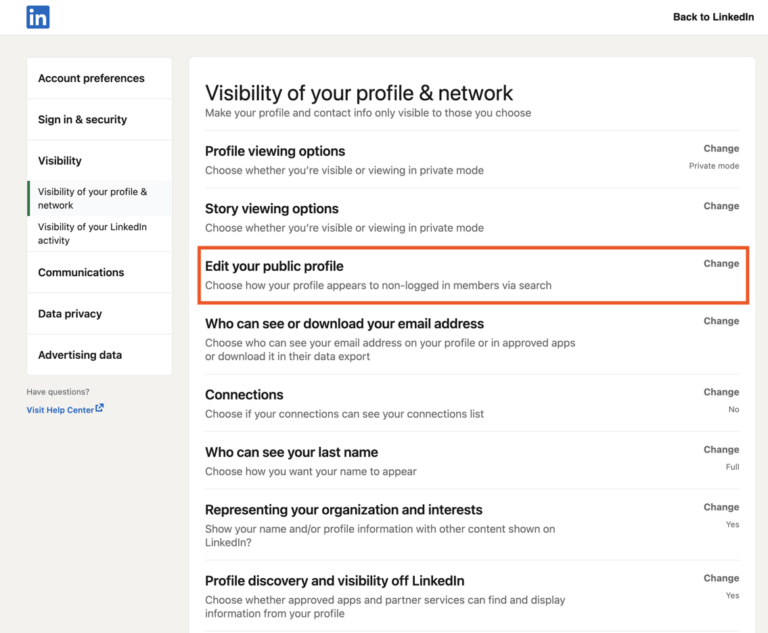Change Connections visibility setting

(721, 392)
